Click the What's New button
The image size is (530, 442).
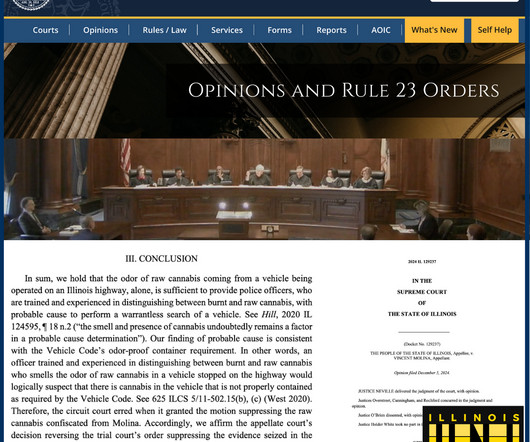point(434,30)
